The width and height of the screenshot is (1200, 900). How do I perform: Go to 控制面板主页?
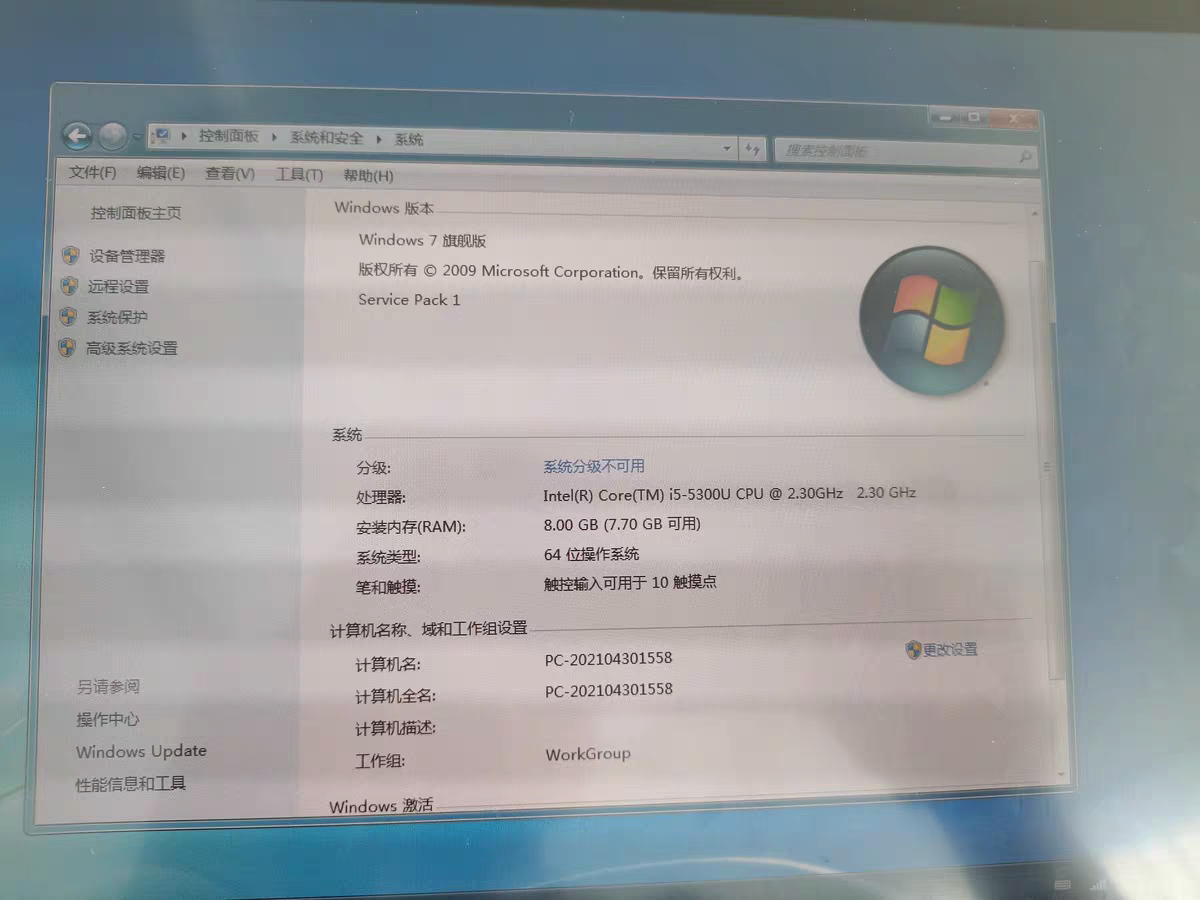136,213
